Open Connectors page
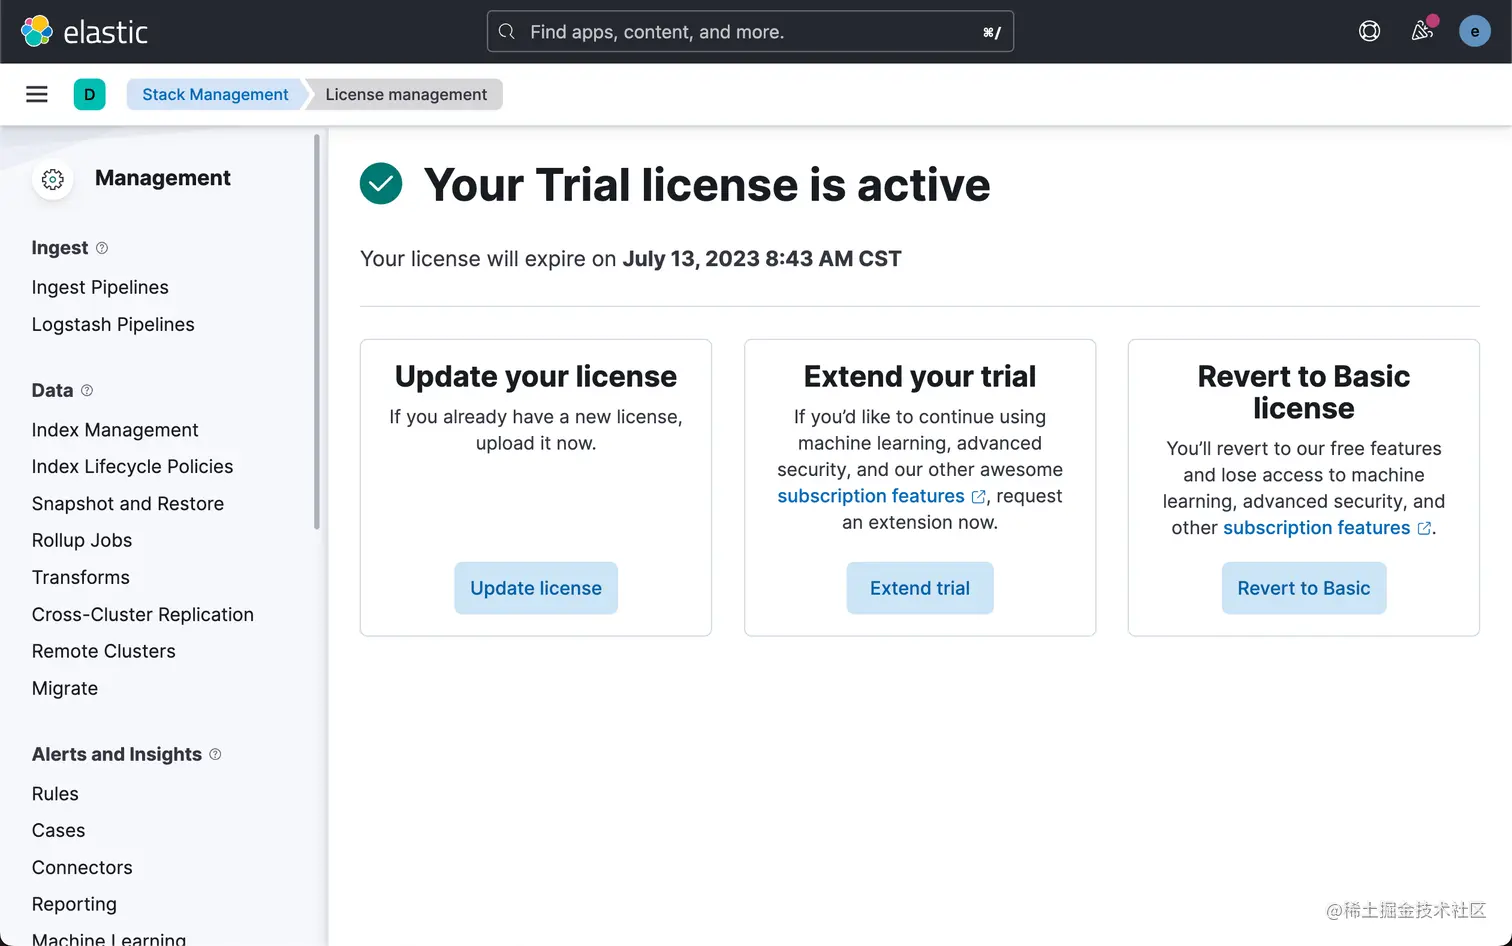 [x=82, y=867]
